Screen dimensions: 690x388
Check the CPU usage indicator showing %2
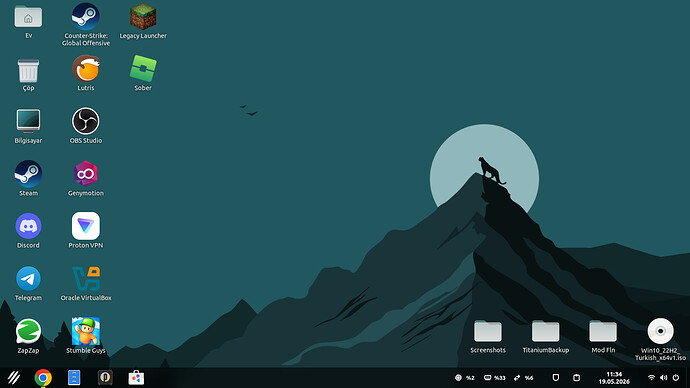pyautogui.click(x=465, y=377)
